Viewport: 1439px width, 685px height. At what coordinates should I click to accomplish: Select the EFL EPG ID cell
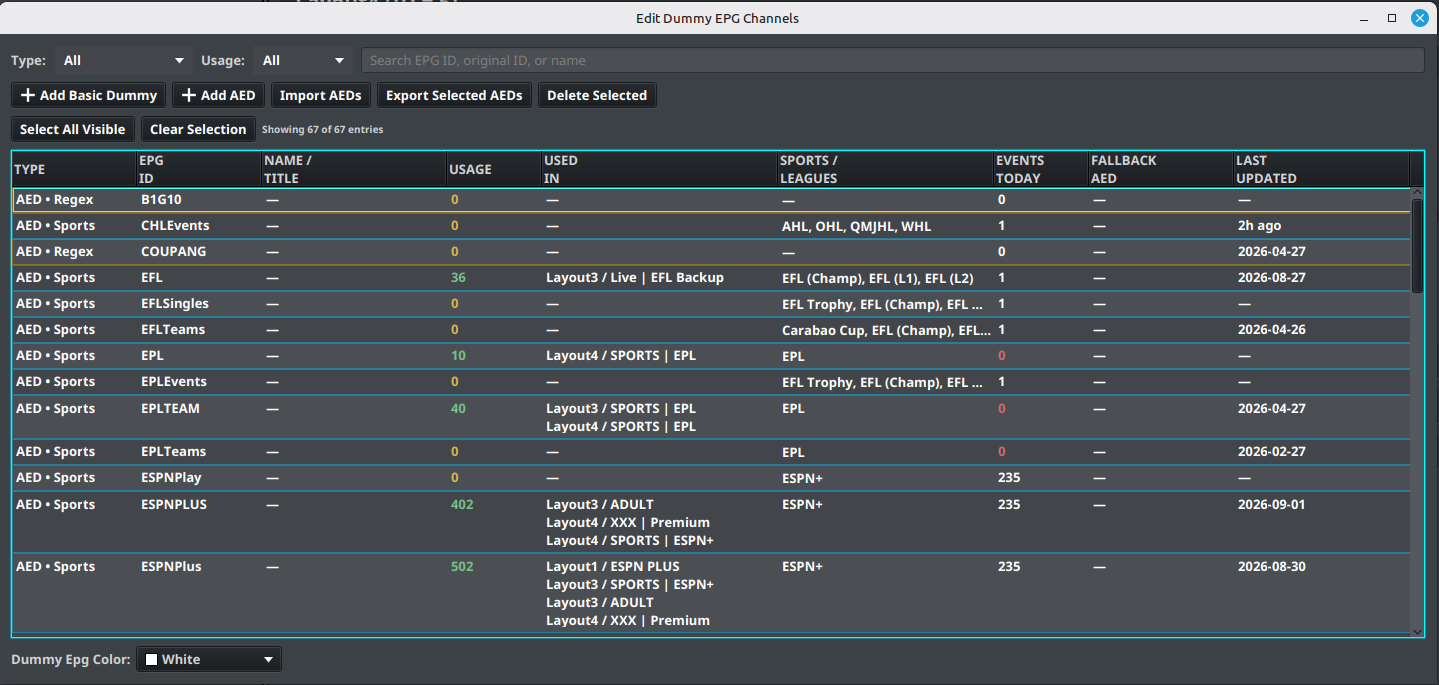point(198,278)
